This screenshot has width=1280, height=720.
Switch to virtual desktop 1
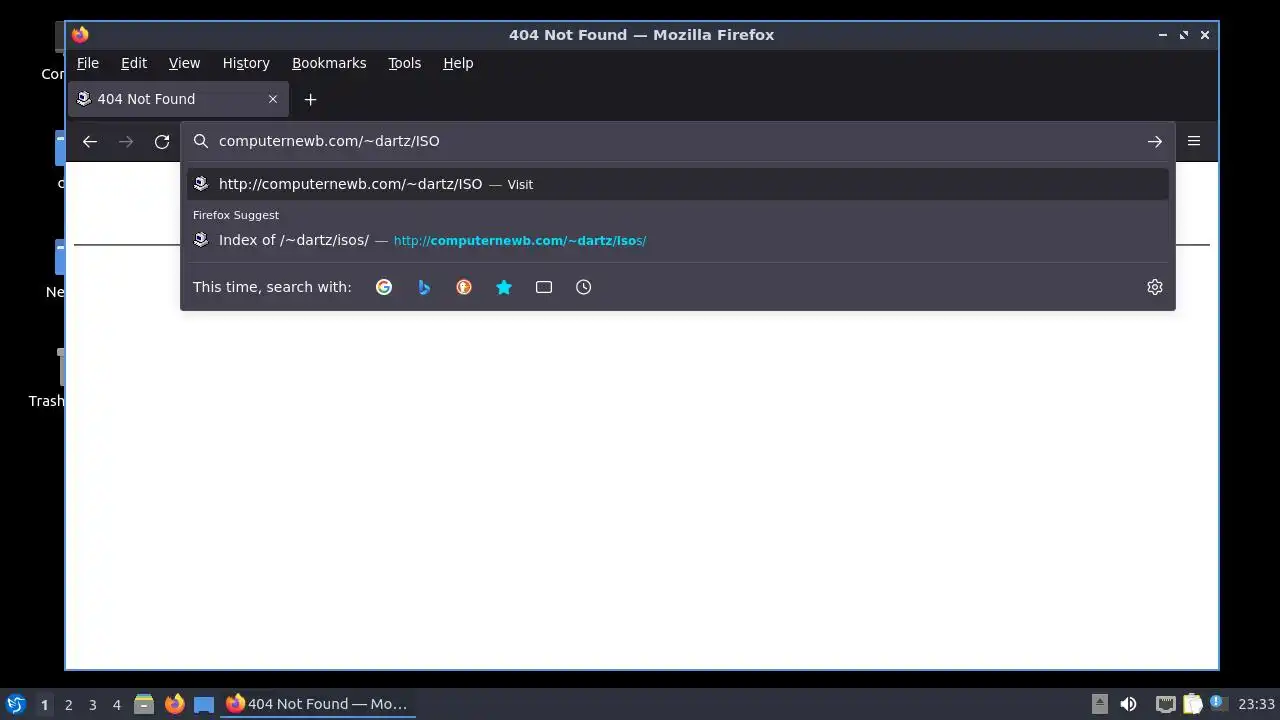click(44, 704)
